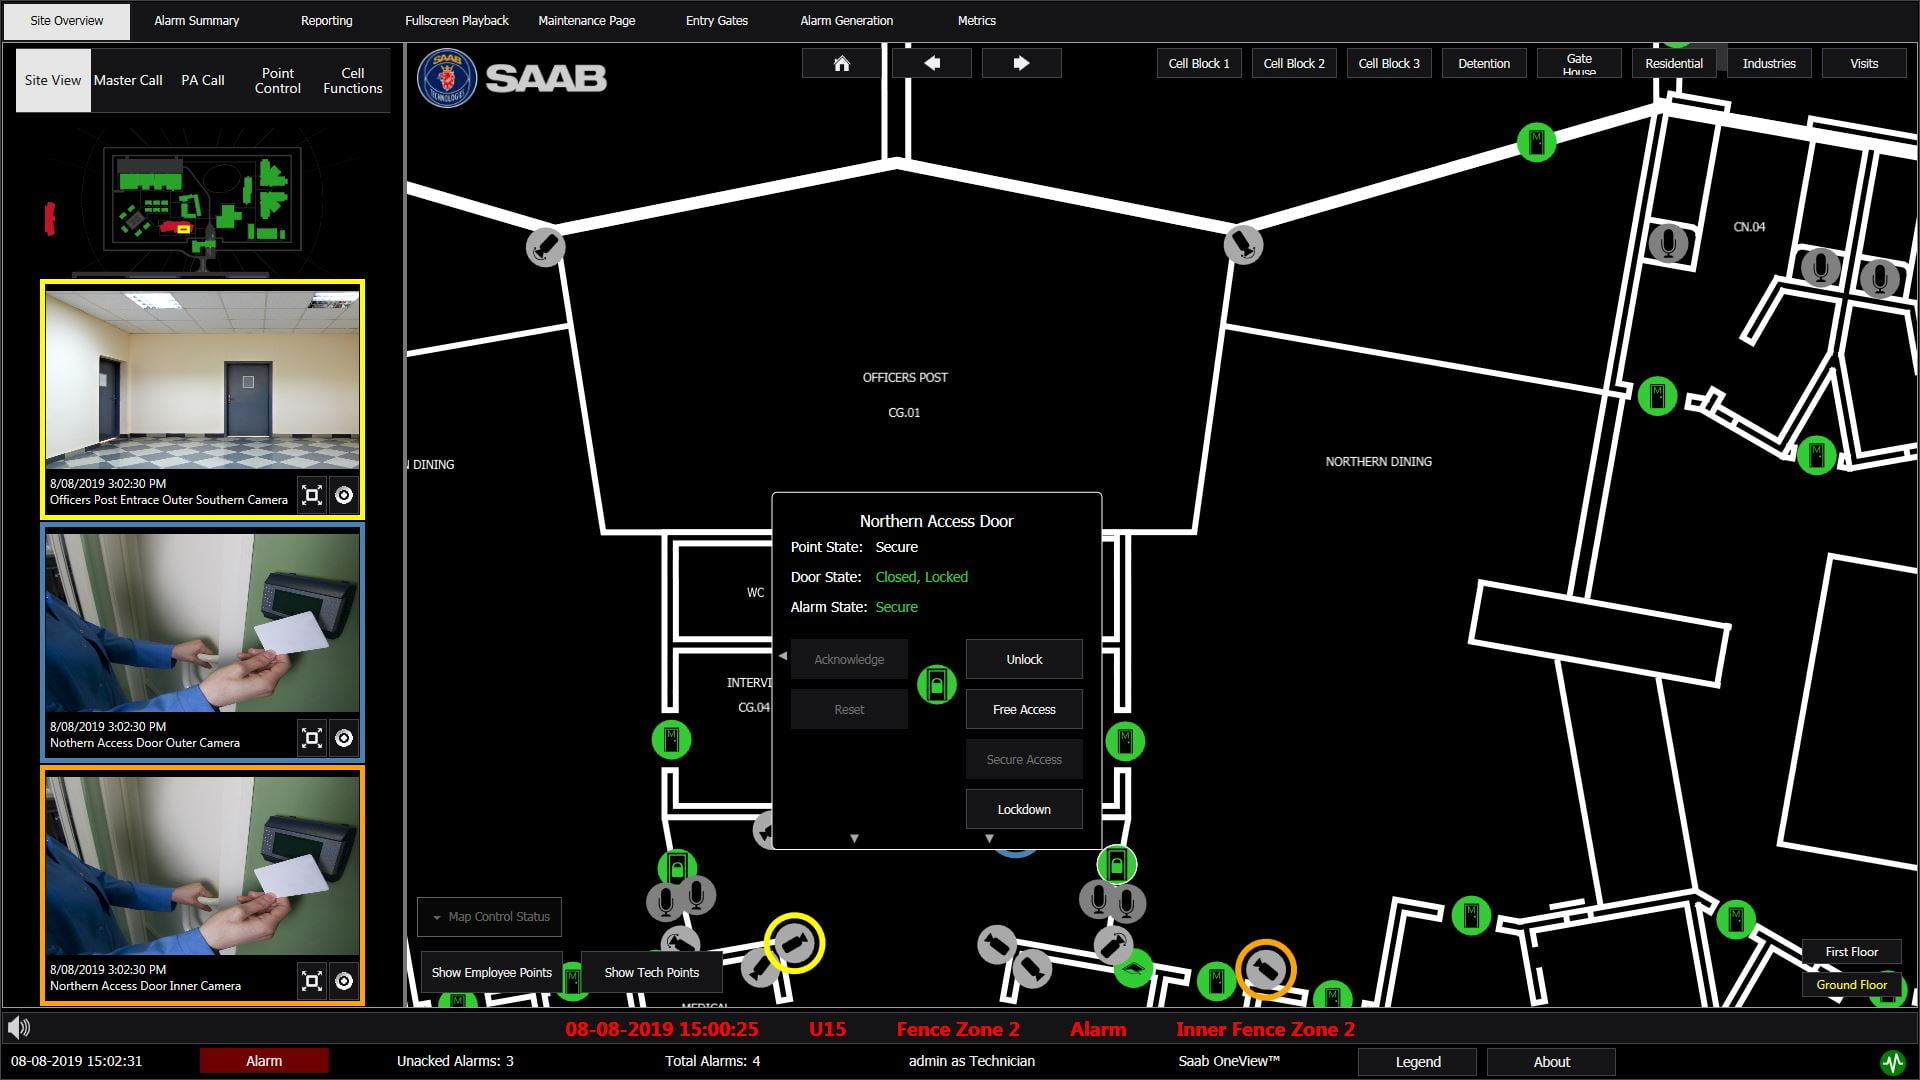This screenshot has height=1080, width=1920.
Task: Click the back arrow navigation icon
Action: pos(931,64)
